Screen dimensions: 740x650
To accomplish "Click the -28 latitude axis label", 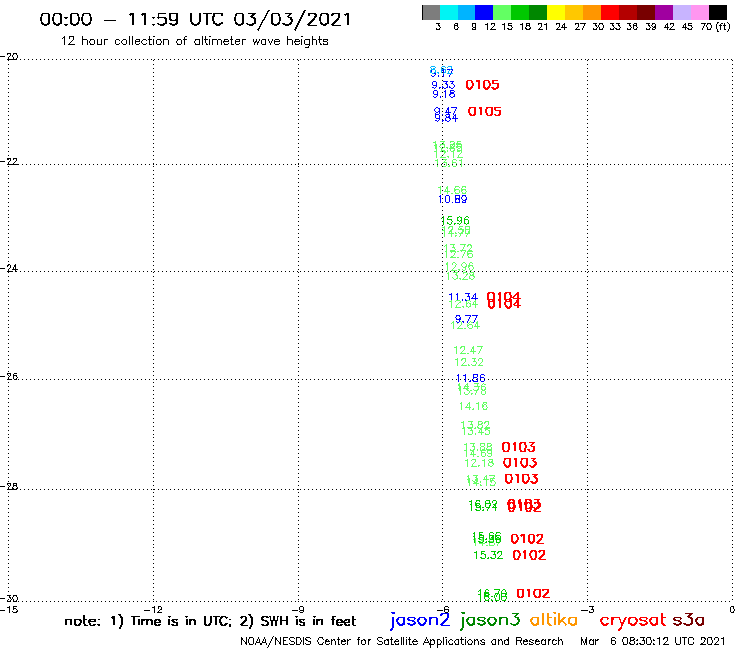I will tap(9, 486).
